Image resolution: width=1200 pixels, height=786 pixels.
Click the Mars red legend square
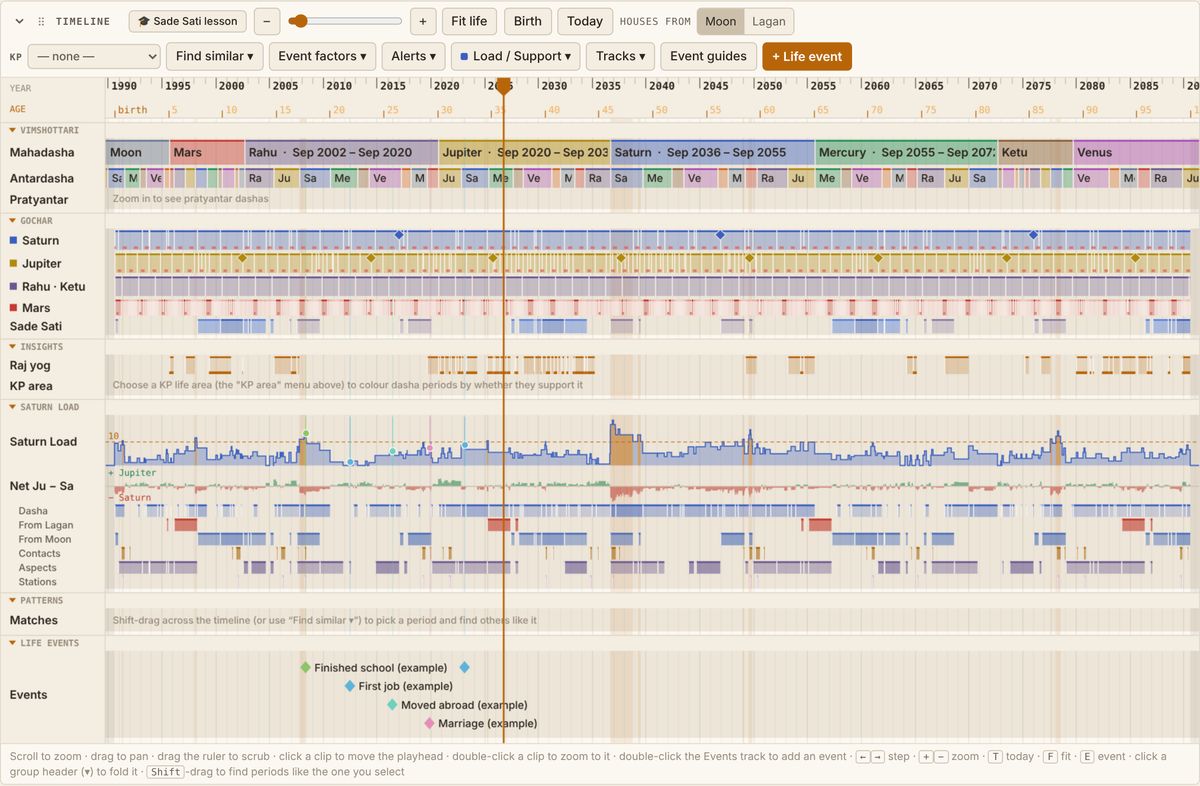coord(13,309)
